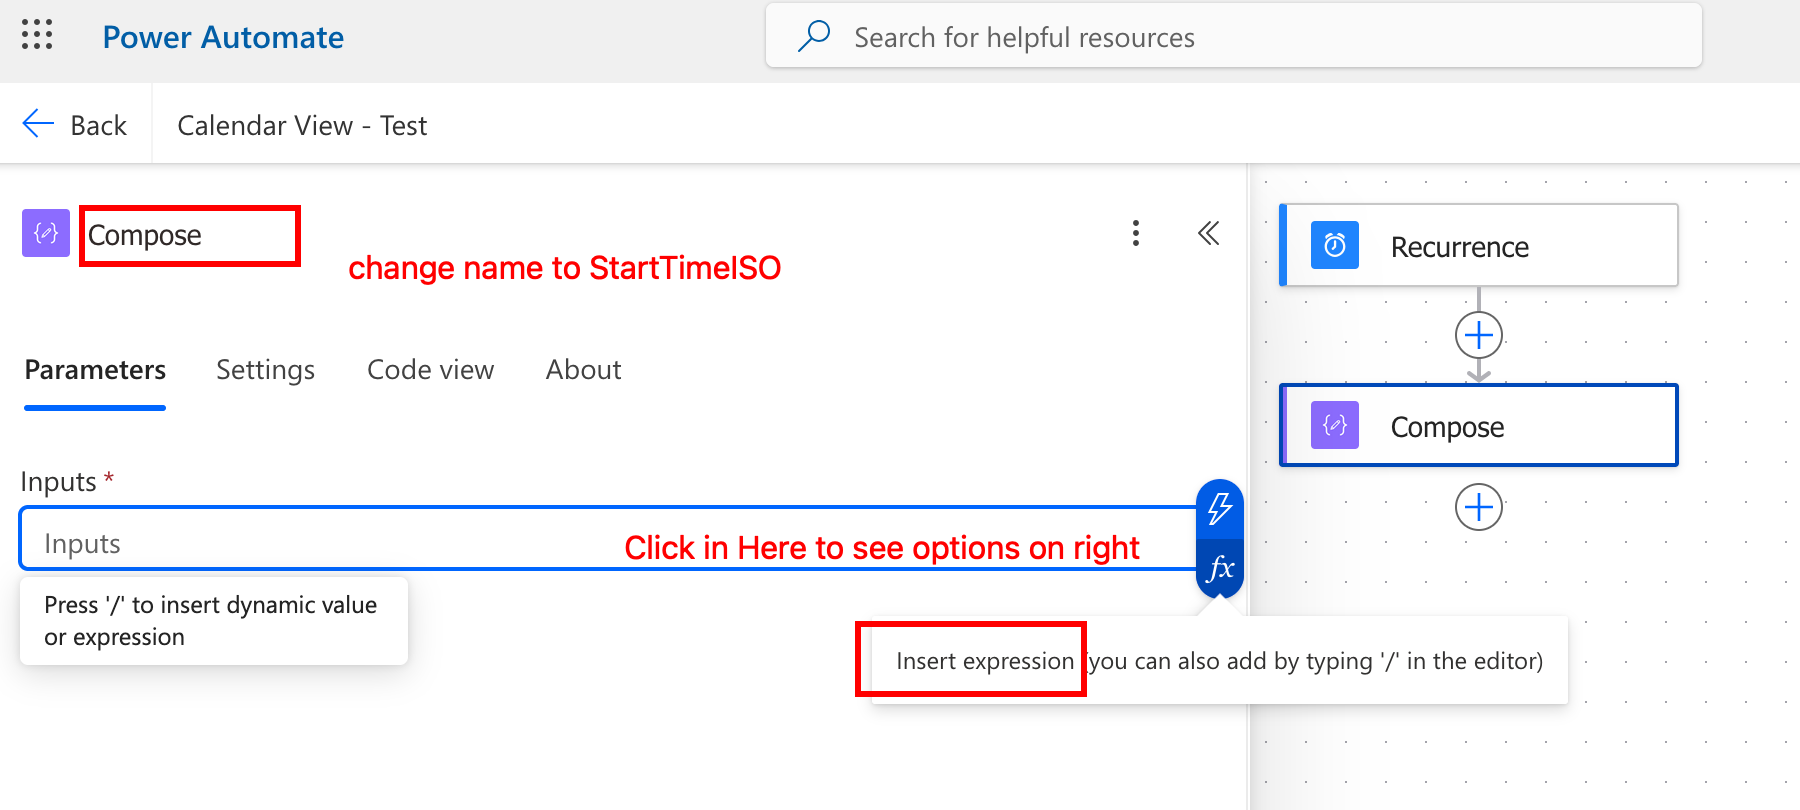Click the Recurrence clock icon
Image resolution: width=1800 pixels, height=810 pixels.
pyautogui.click(x=1335, y=245)
